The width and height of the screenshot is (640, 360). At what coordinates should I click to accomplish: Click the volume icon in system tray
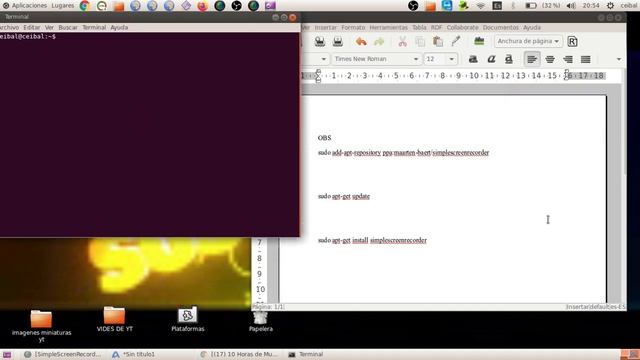click(x=571, y=6)
